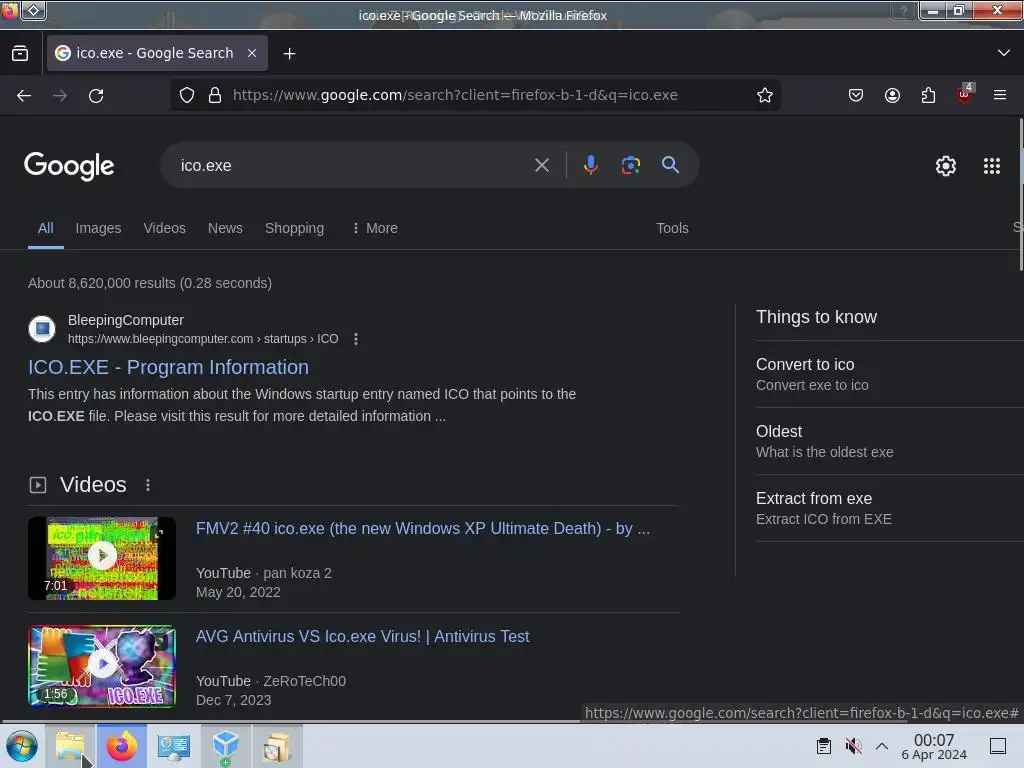This screenshot has height=768, width=1024.
Task: Expand the More search filters menu
Action: (375, 228)
